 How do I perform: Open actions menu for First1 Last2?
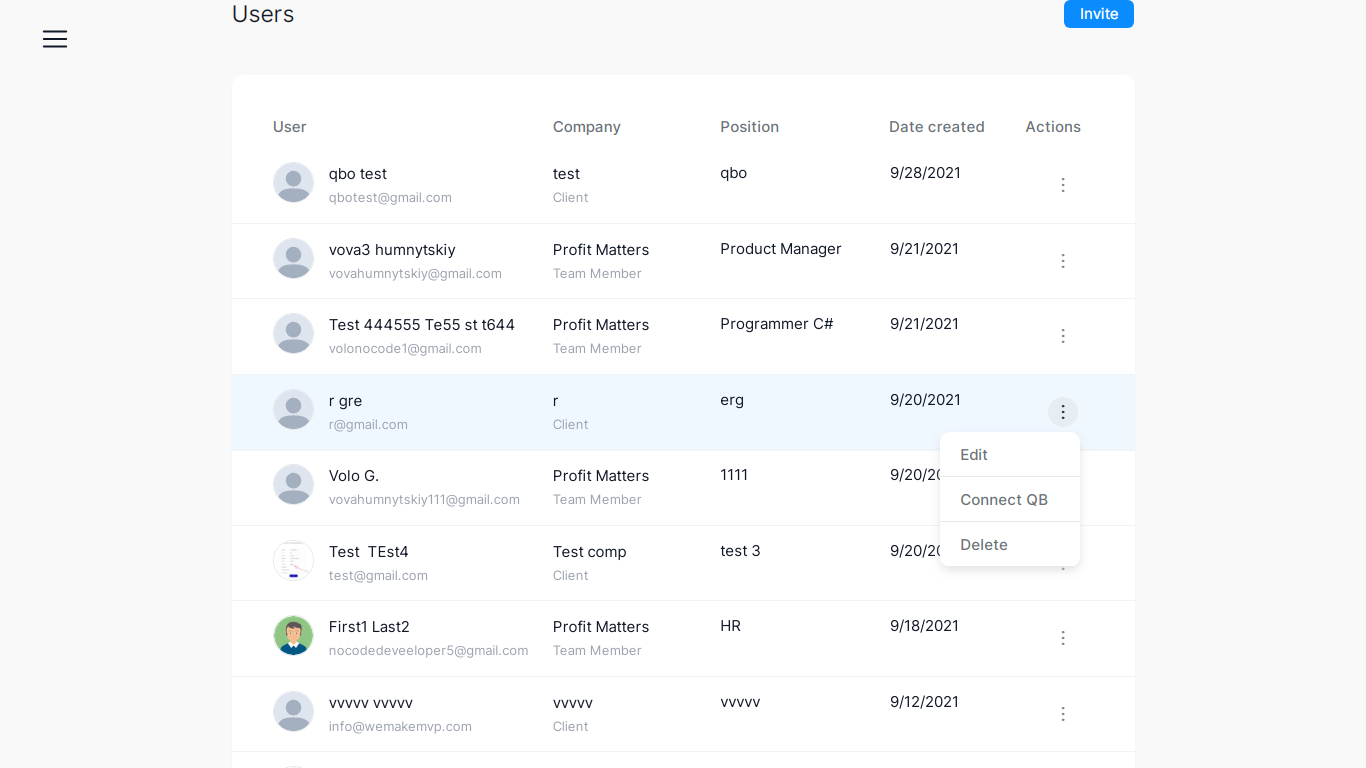click(x=1063, y=638)
